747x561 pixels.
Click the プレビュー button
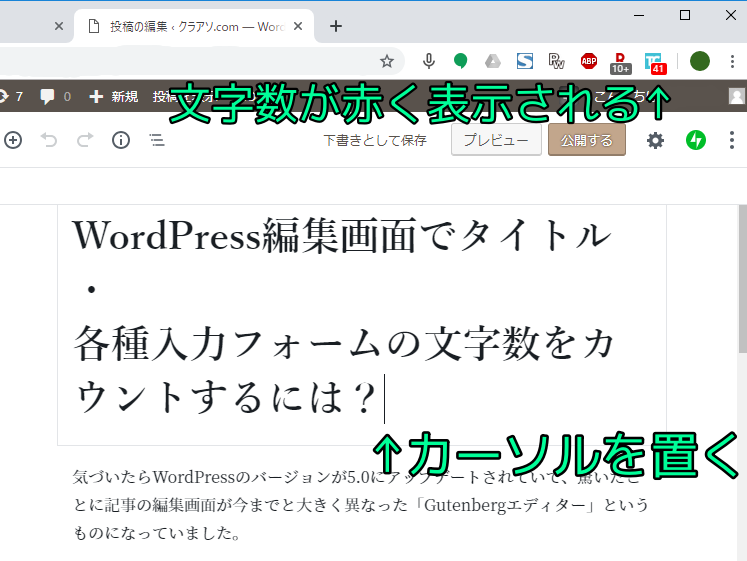click(496, 140)
